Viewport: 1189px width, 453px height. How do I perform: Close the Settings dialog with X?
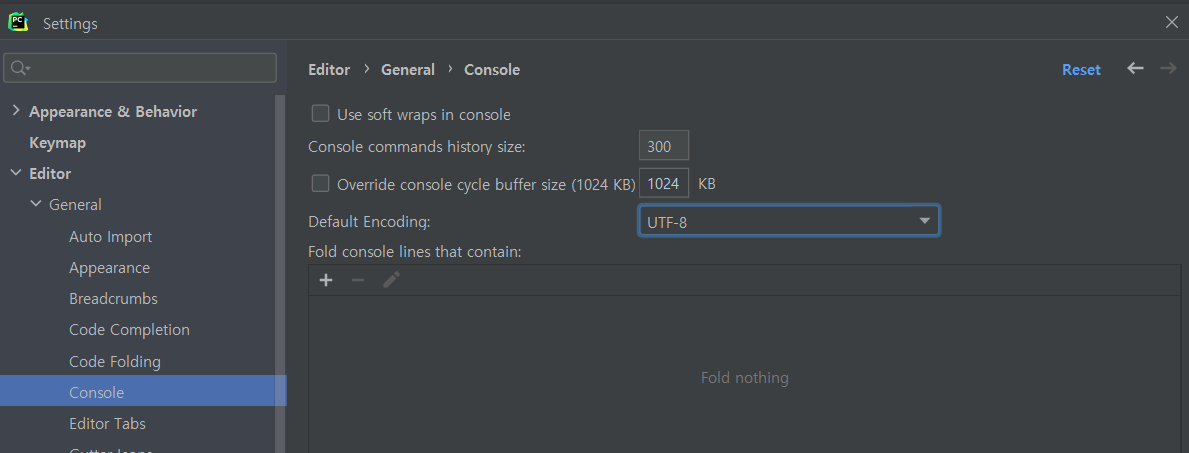tap(1172, 22)
